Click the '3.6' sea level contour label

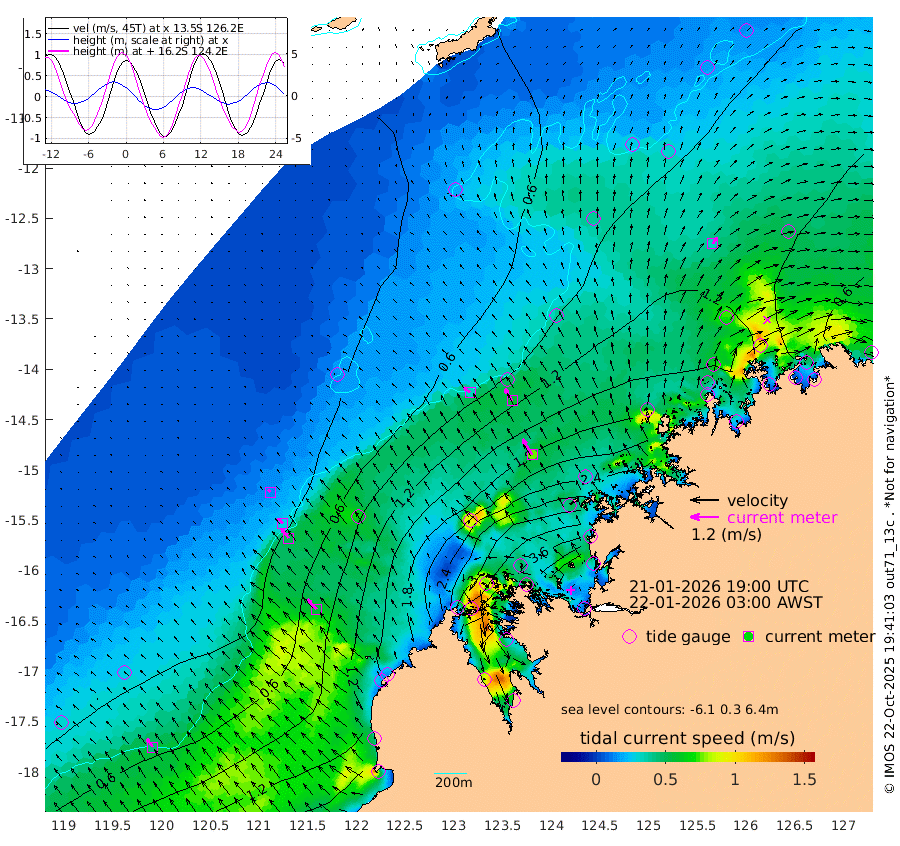538,556
